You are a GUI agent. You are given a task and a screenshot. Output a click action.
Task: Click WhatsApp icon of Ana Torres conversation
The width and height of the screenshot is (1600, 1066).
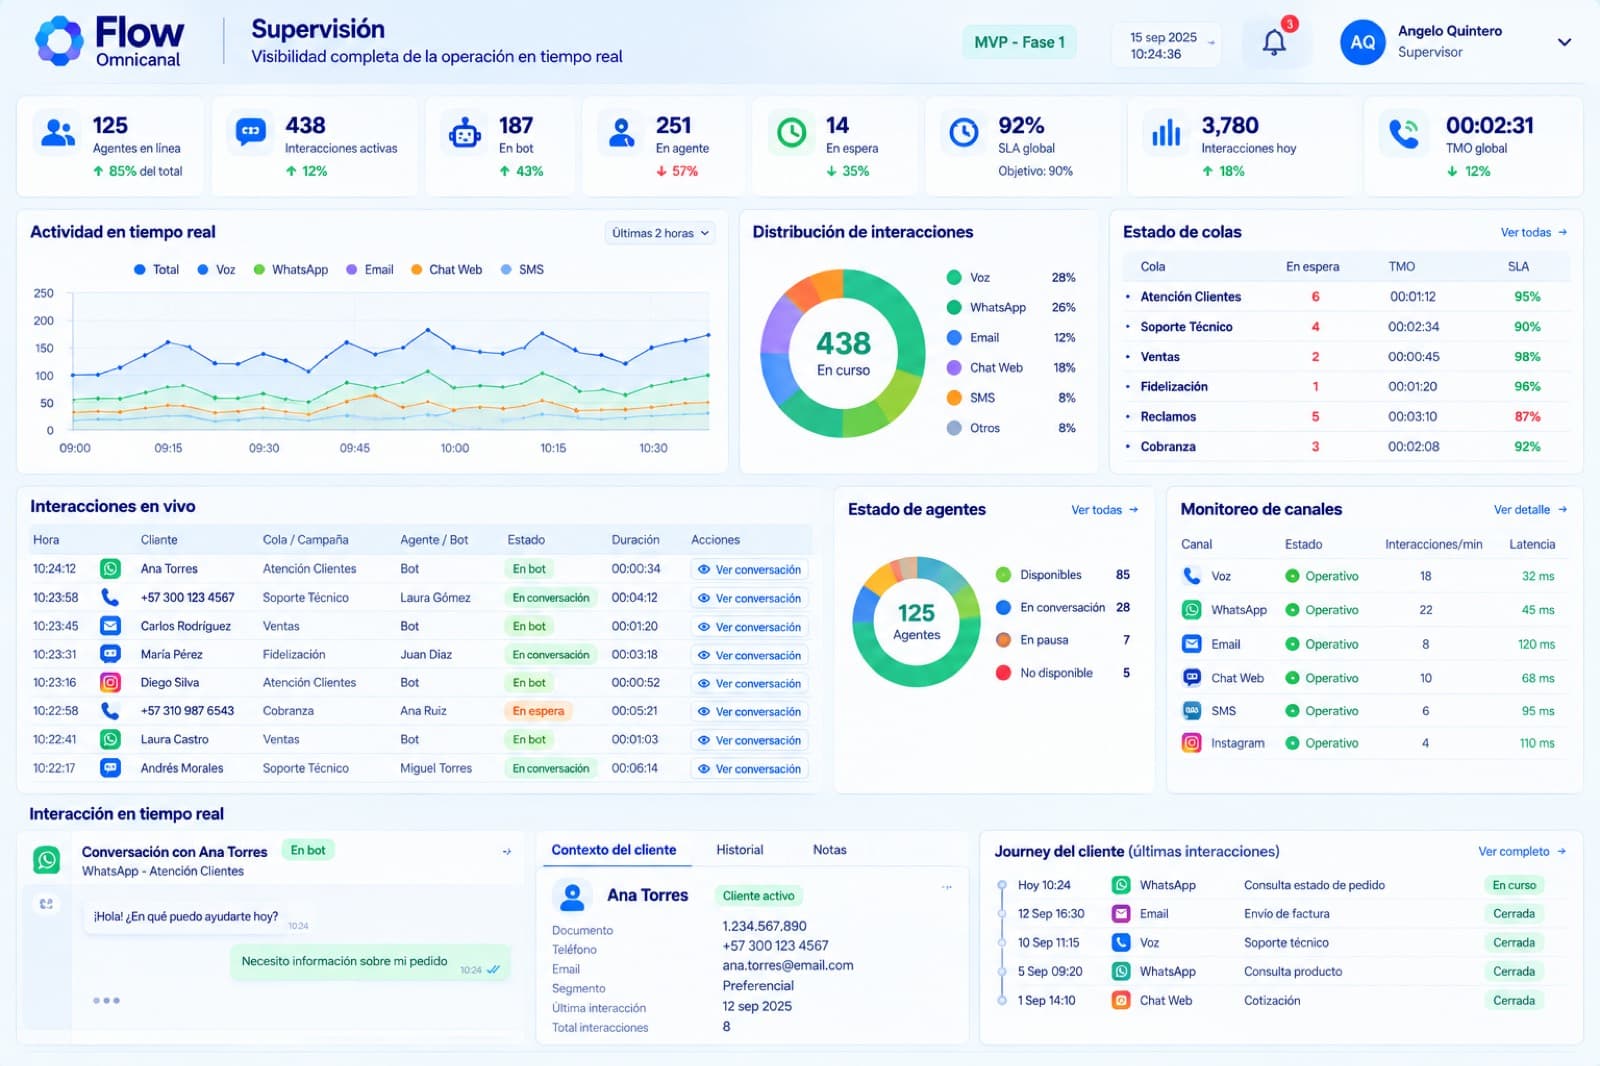pos(46,859)
